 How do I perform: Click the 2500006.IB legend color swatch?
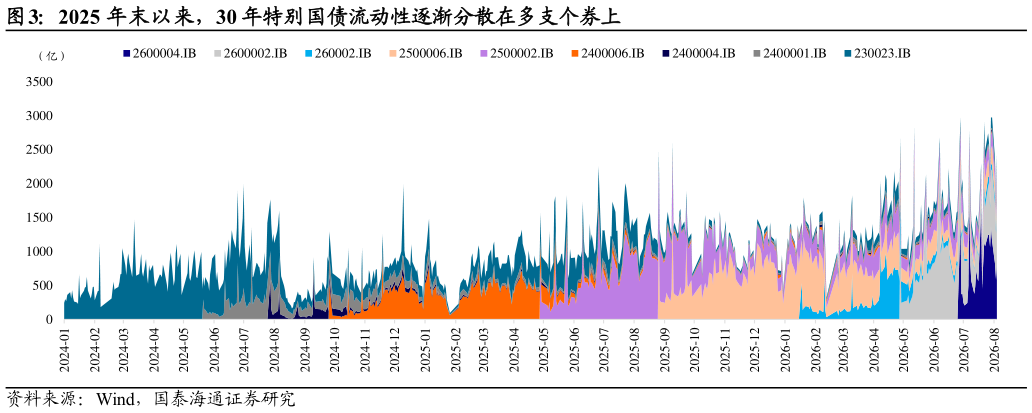392,54
